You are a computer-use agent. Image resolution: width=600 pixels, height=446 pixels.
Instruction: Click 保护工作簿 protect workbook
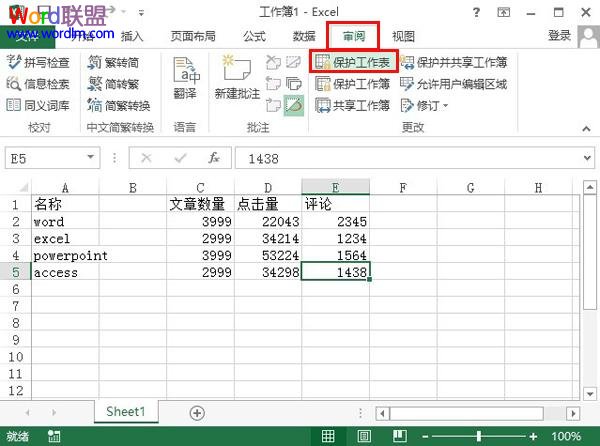(353, 83)
